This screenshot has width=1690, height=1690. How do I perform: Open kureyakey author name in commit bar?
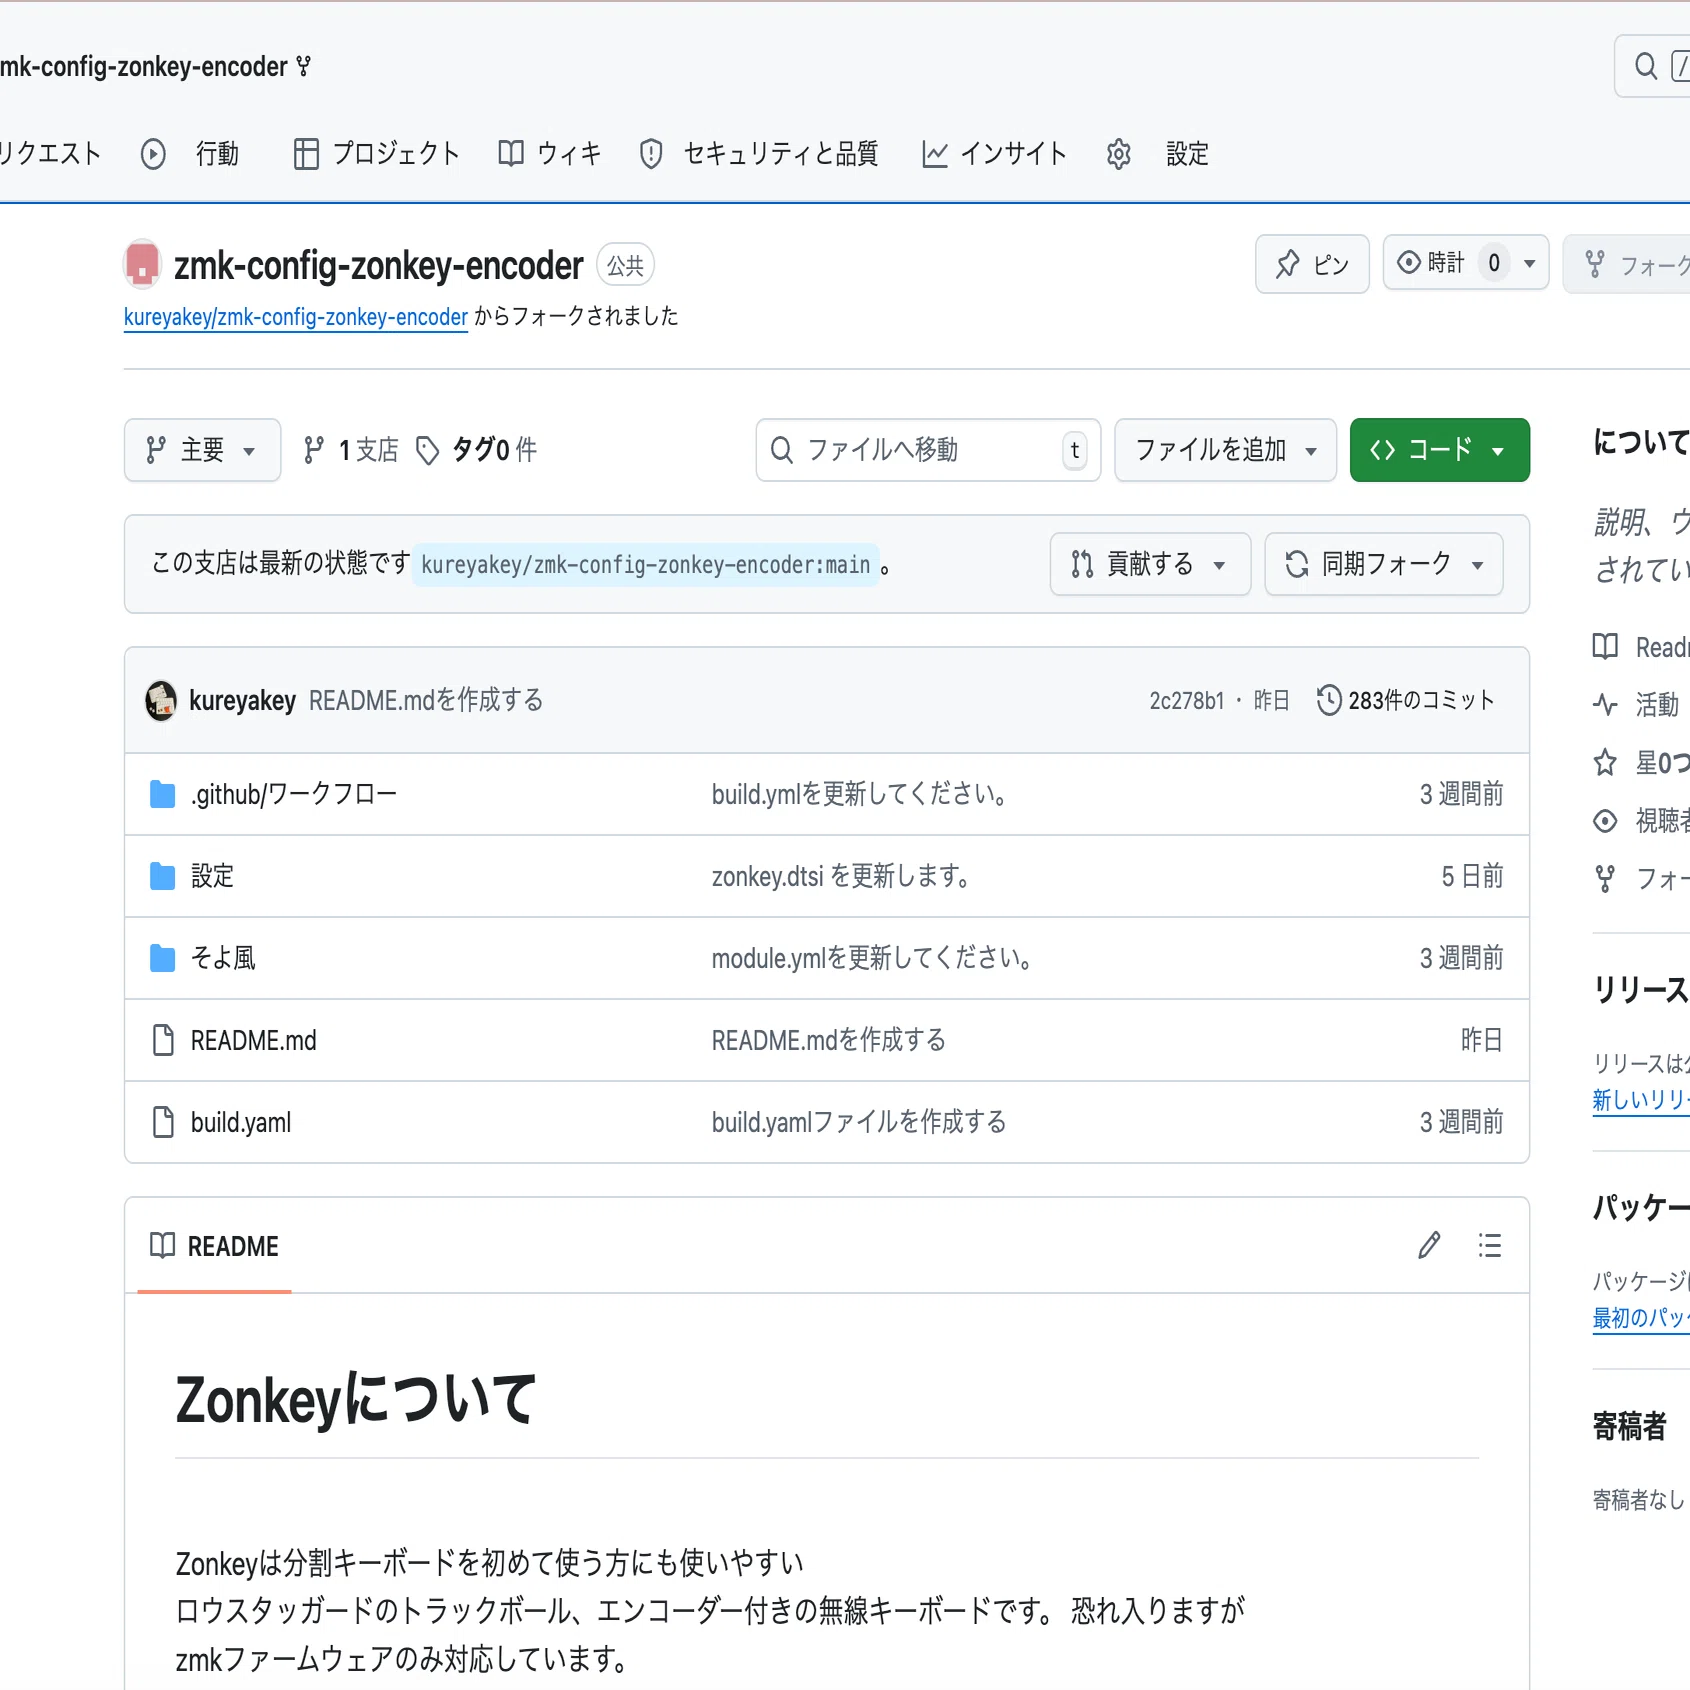pyautogui.click(x=242, y=700)
